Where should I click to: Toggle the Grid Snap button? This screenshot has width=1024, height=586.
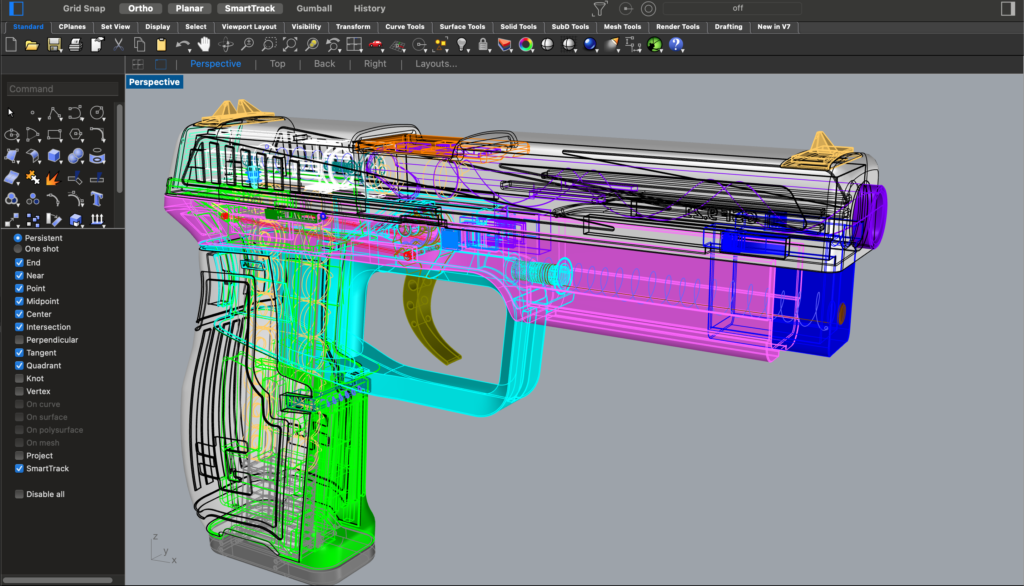coord(85,8)
